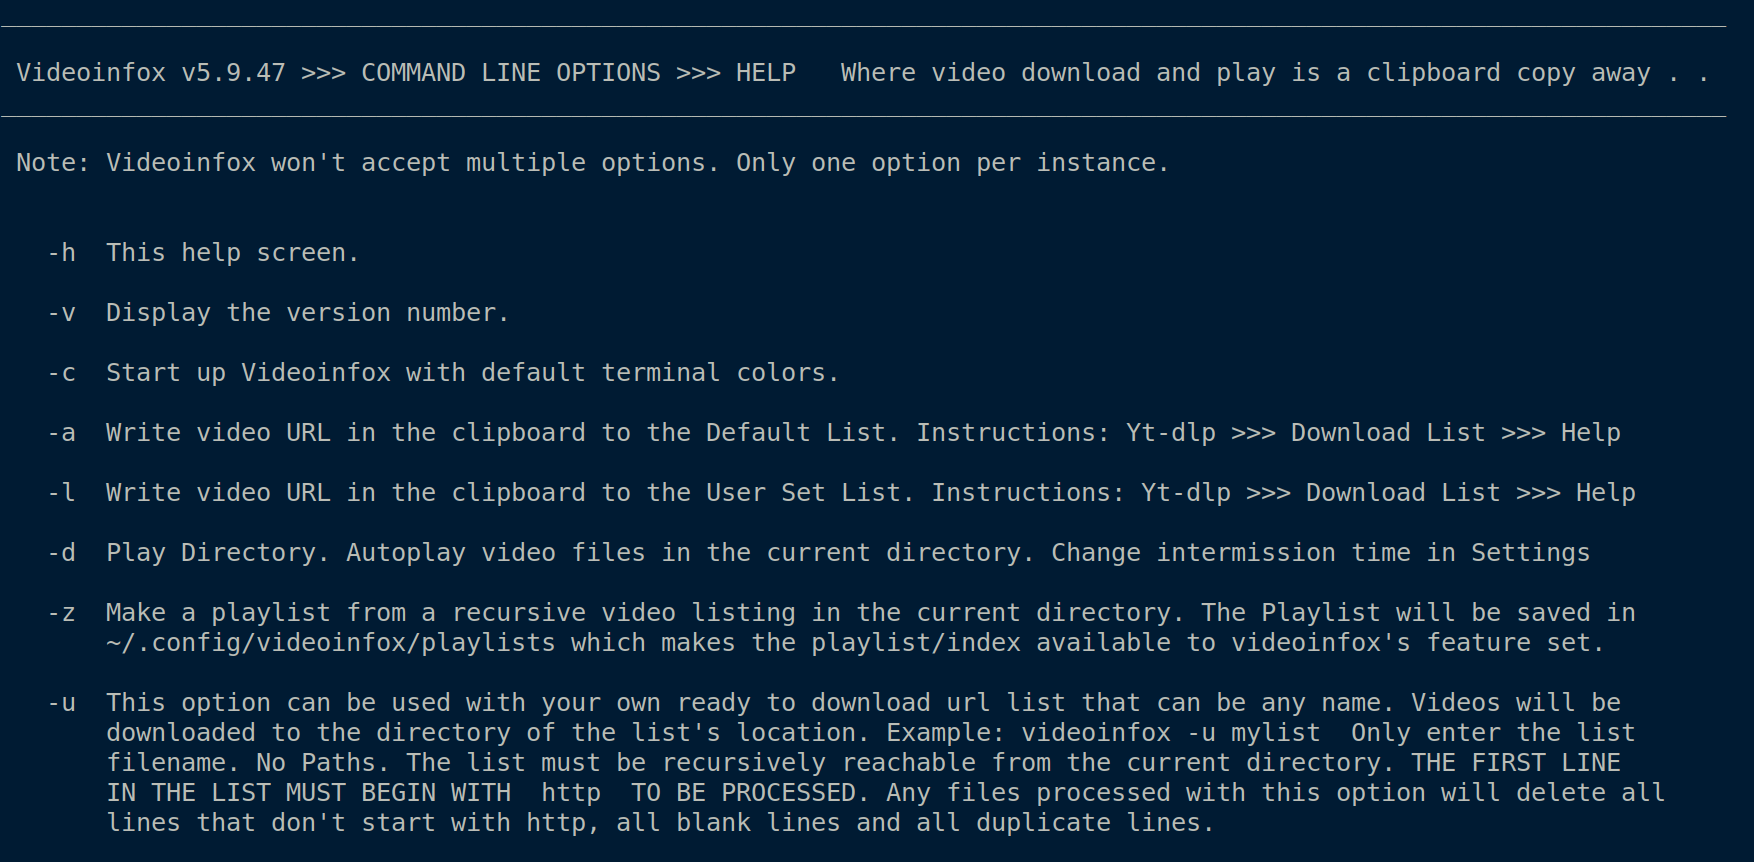This screenshot has width=1754, height=862.
Task: Click the "-a" option flag
Action: [61, 433]
